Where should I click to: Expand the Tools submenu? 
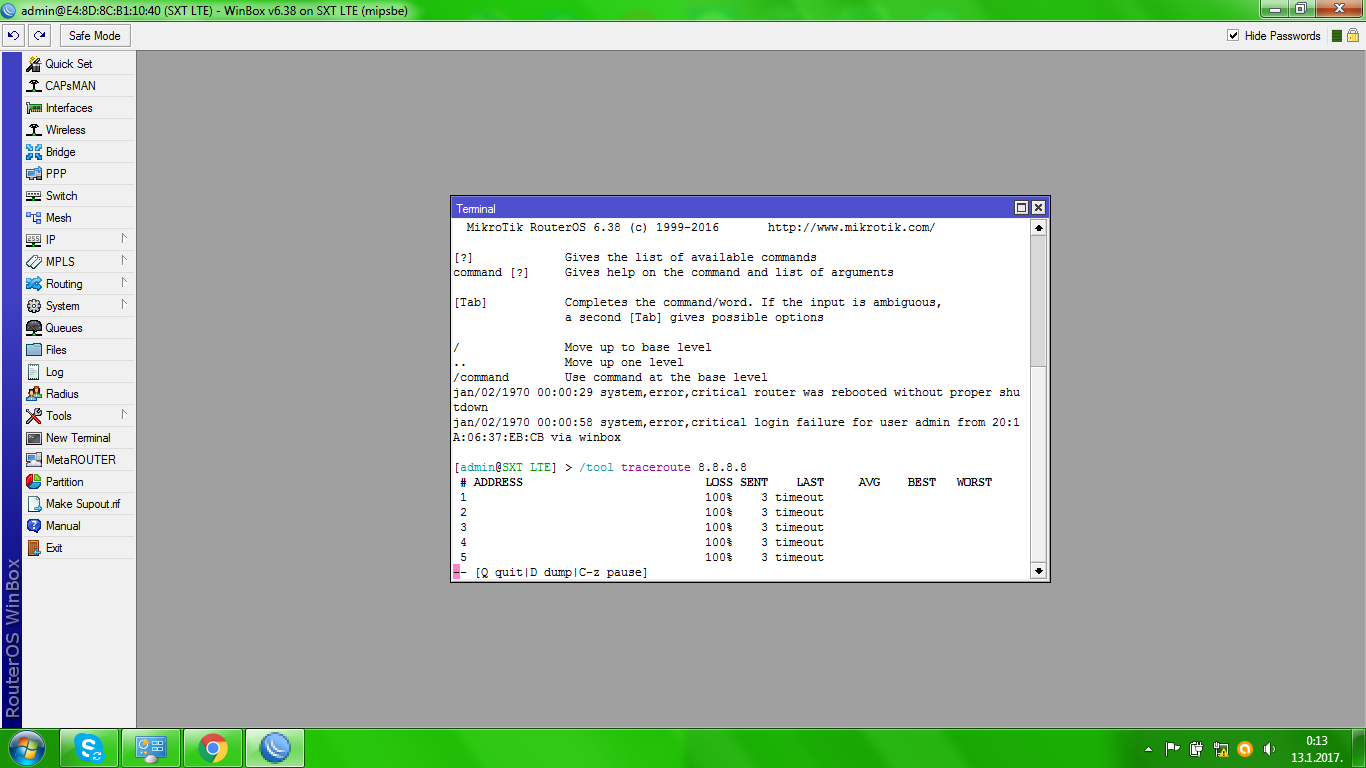[78, 416]
